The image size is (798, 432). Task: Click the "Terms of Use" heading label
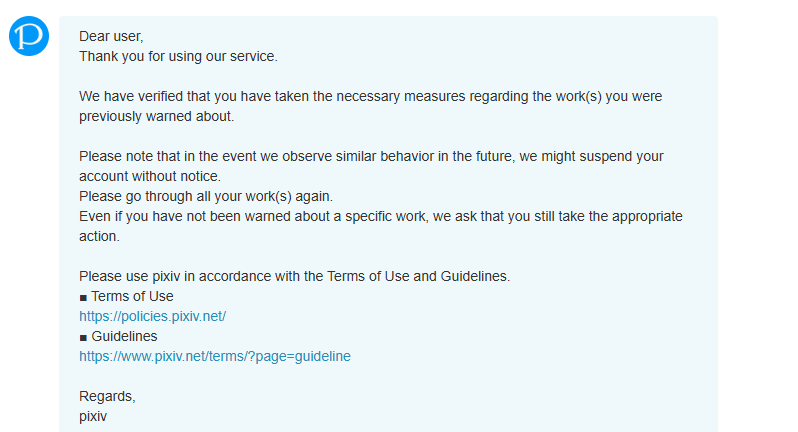132,296
